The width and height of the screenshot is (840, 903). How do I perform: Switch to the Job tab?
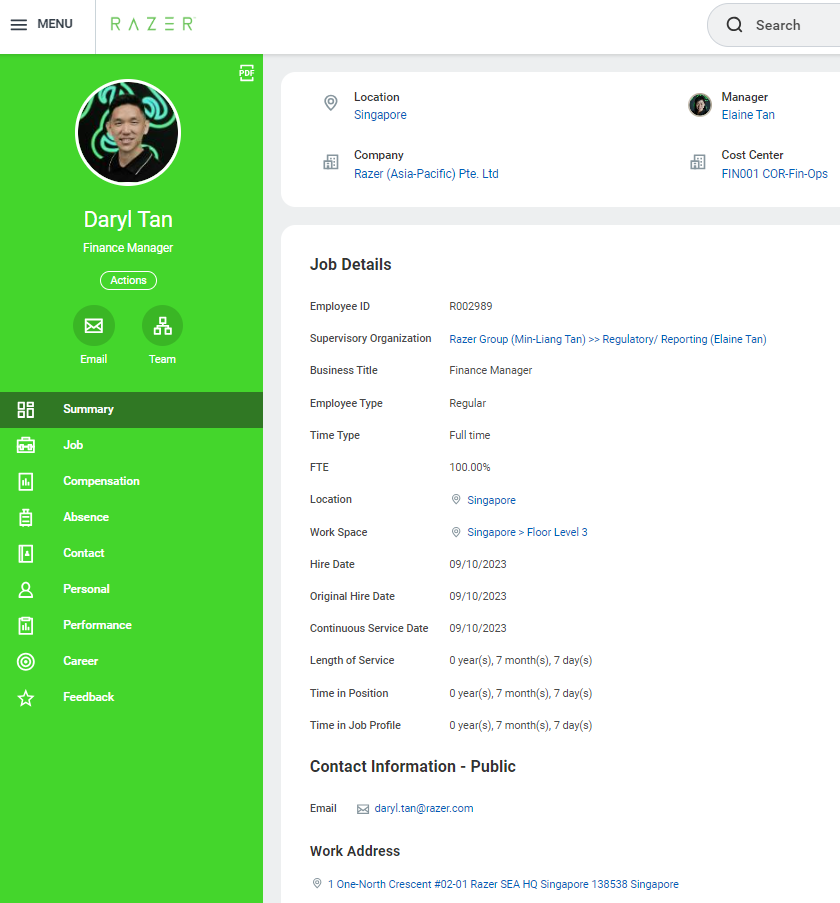131,445
